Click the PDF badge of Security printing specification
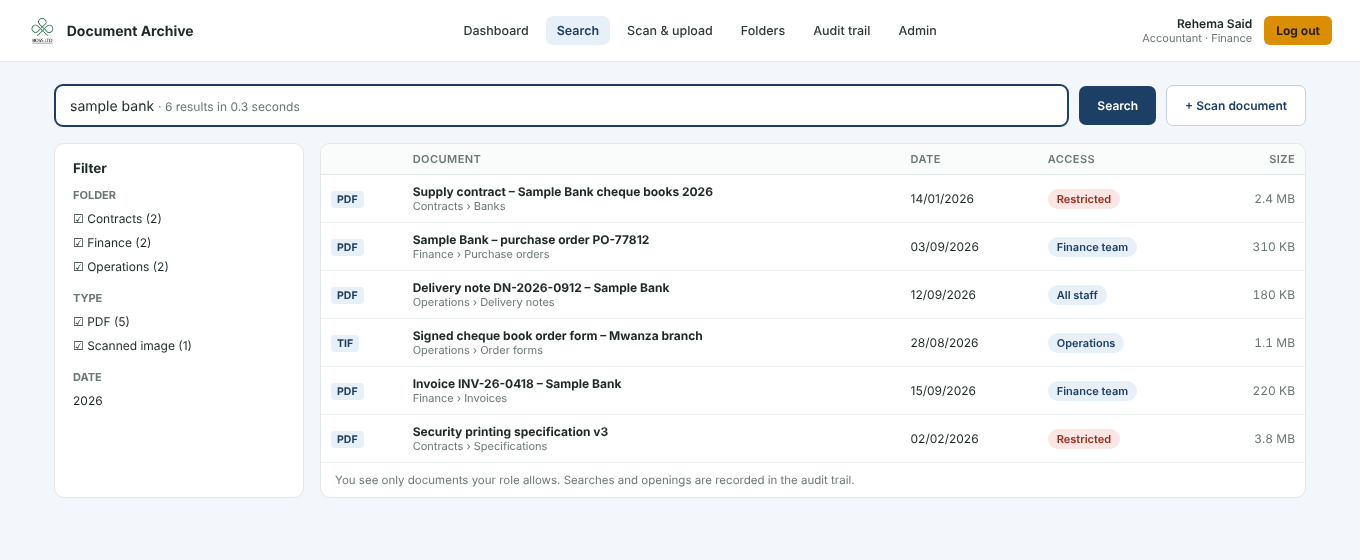The height and width of the screenshot is (560, 1360). coord(347,439)
